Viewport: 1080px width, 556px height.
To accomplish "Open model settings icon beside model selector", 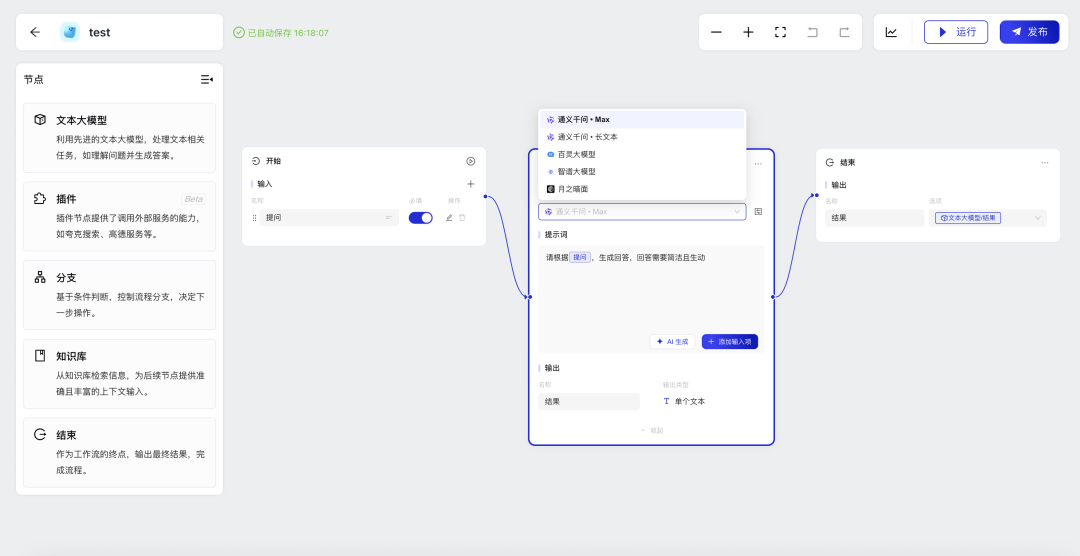I will 758,212.
